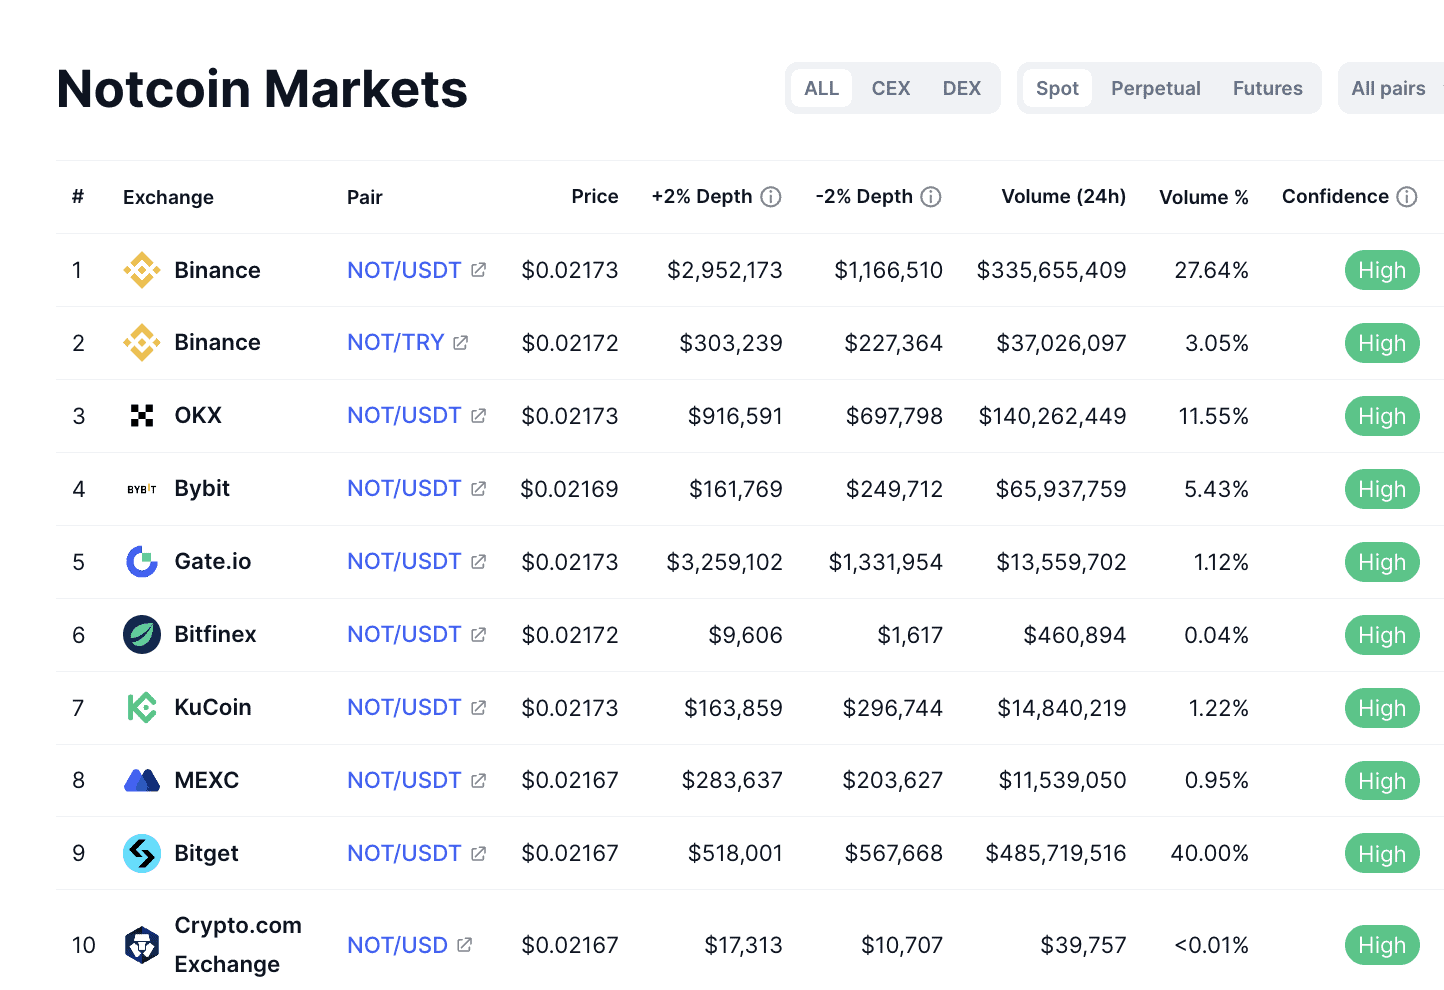This screenshot has height=990, width=1444.
Task: Click the Binance logo in row 1
Action: coord(142,270)
